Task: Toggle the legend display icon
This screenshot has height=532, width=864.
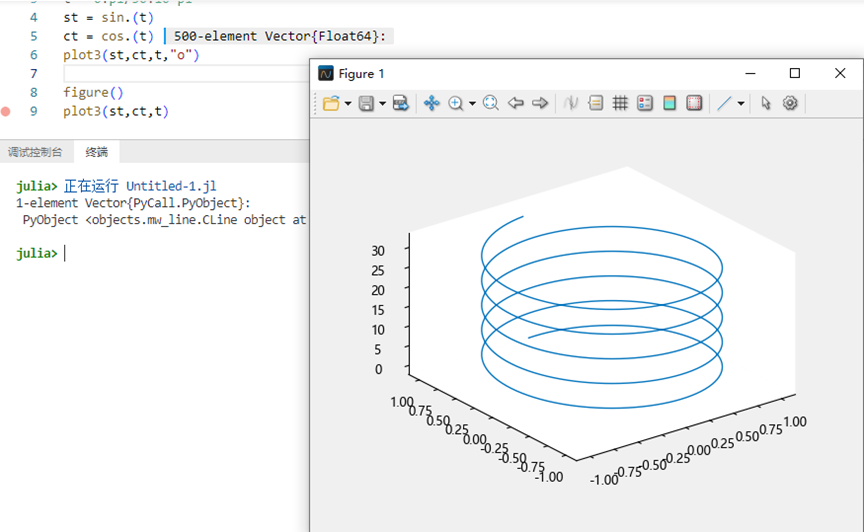Action: pos(645,103)
